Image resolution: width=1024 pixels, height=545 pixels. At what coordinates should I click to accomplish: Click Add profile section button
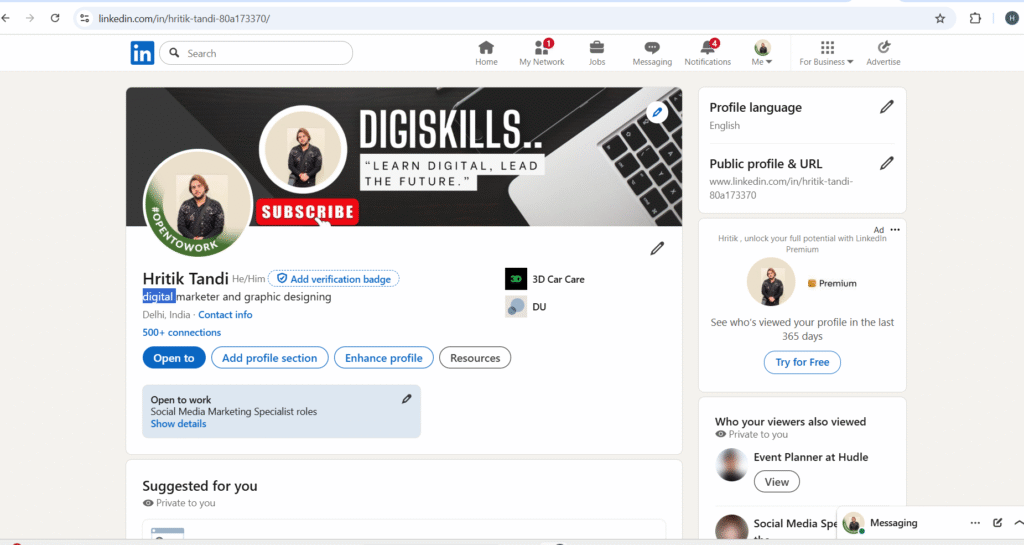[x=269, y=358]
